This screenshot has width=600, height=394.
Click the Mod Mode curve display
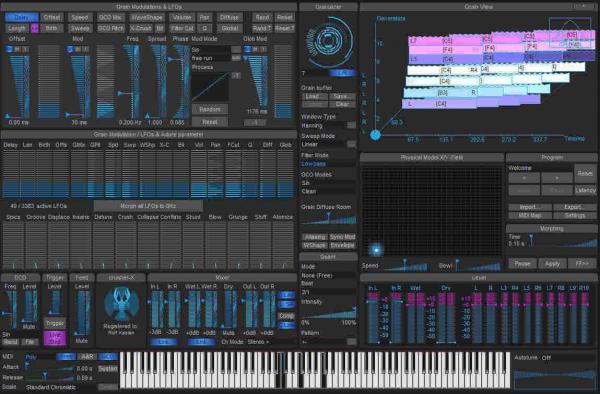[210, 87]
